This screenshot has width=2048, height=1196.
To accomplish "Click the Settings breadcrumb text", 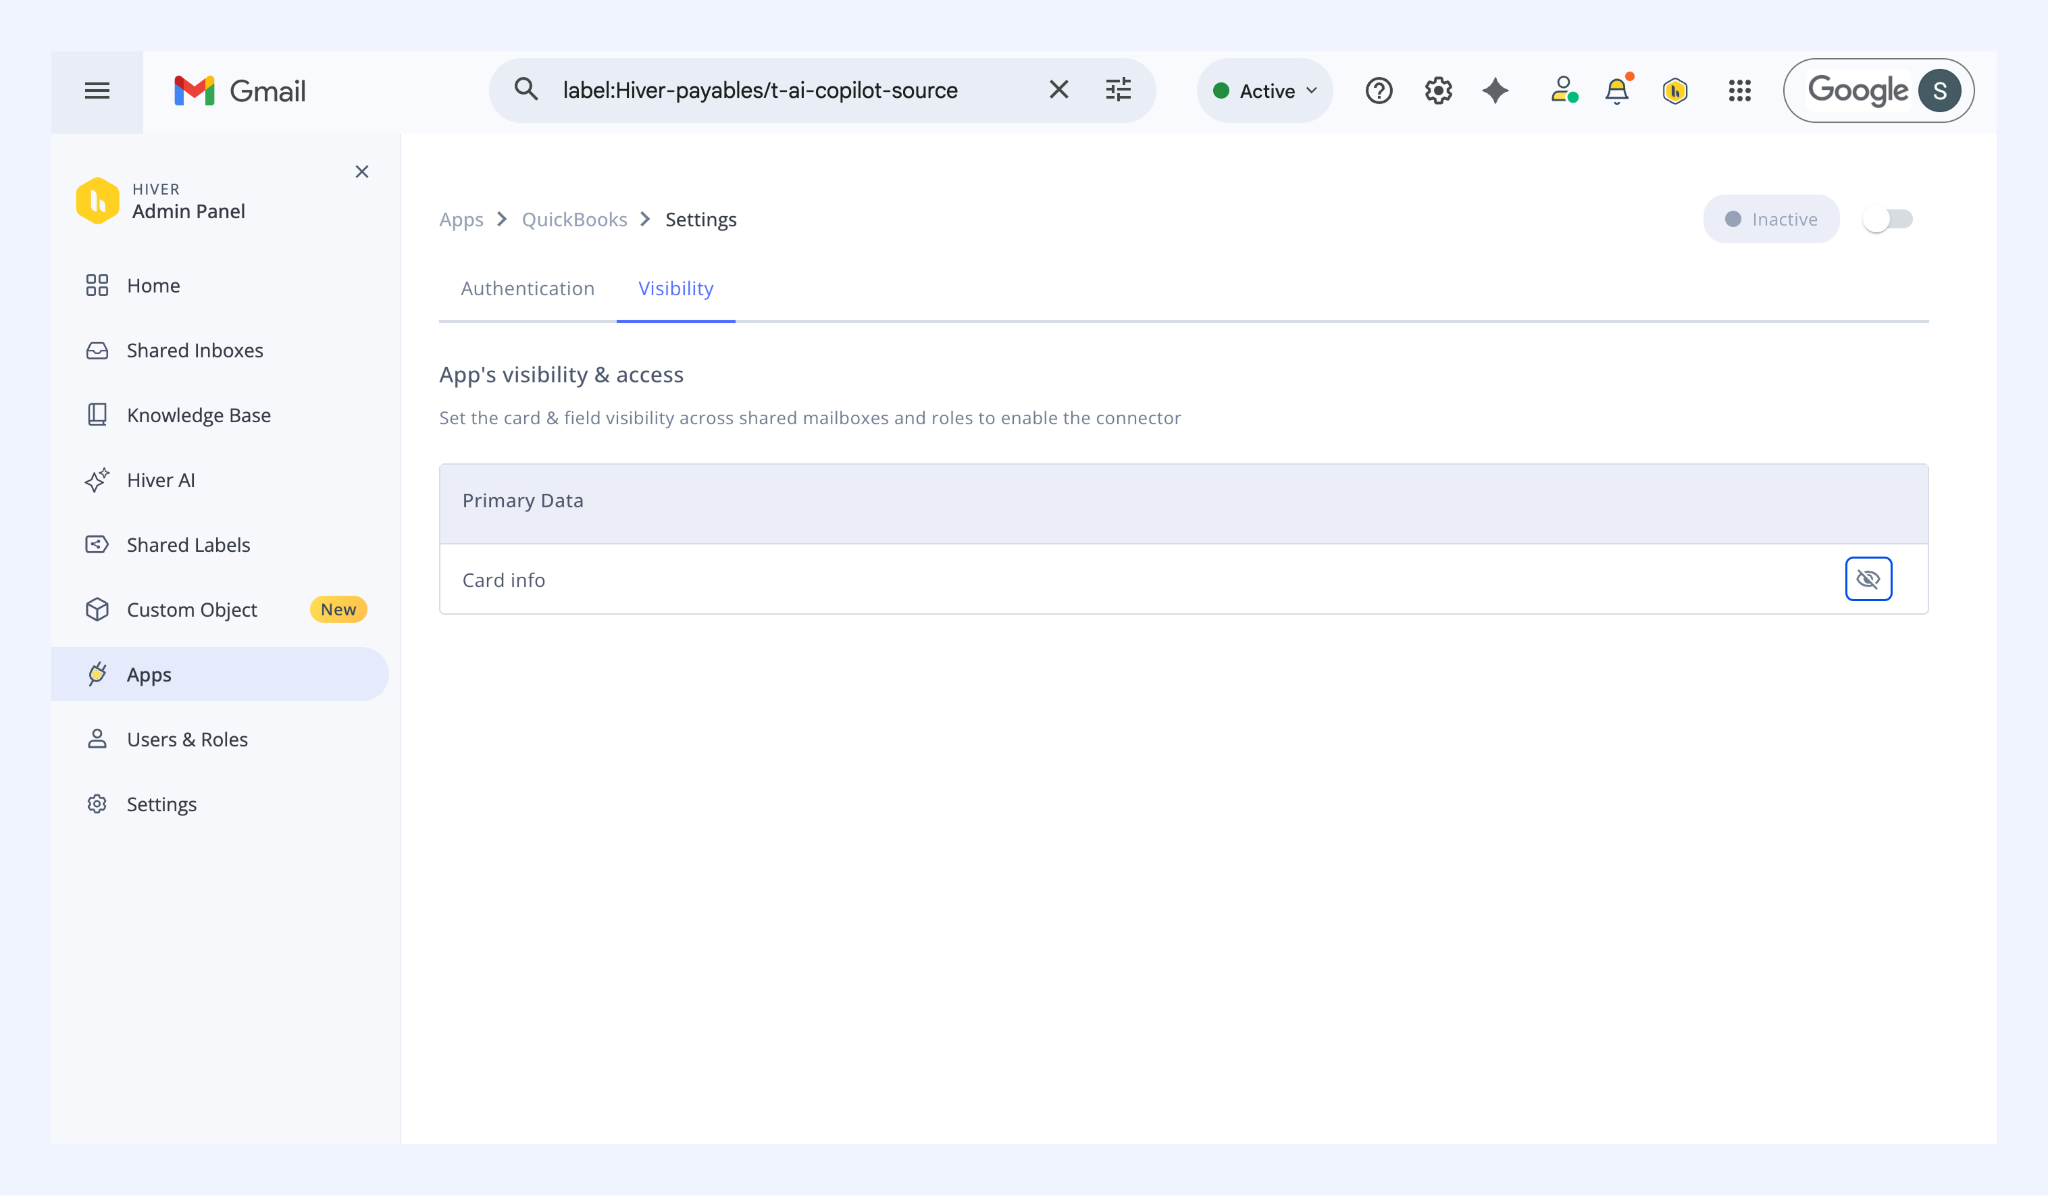I will (x=701, y=219).
